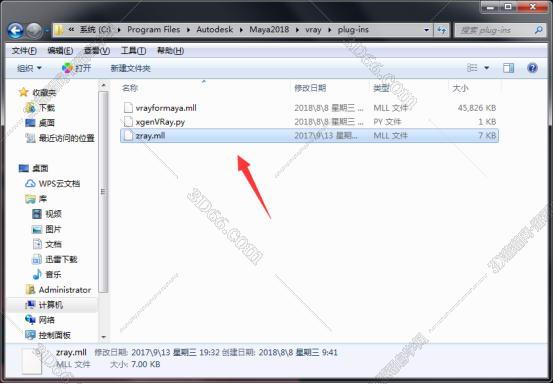Click the back navigation arrow button
The width and height of the screenshot is (553, 384).
coord(16,31)
